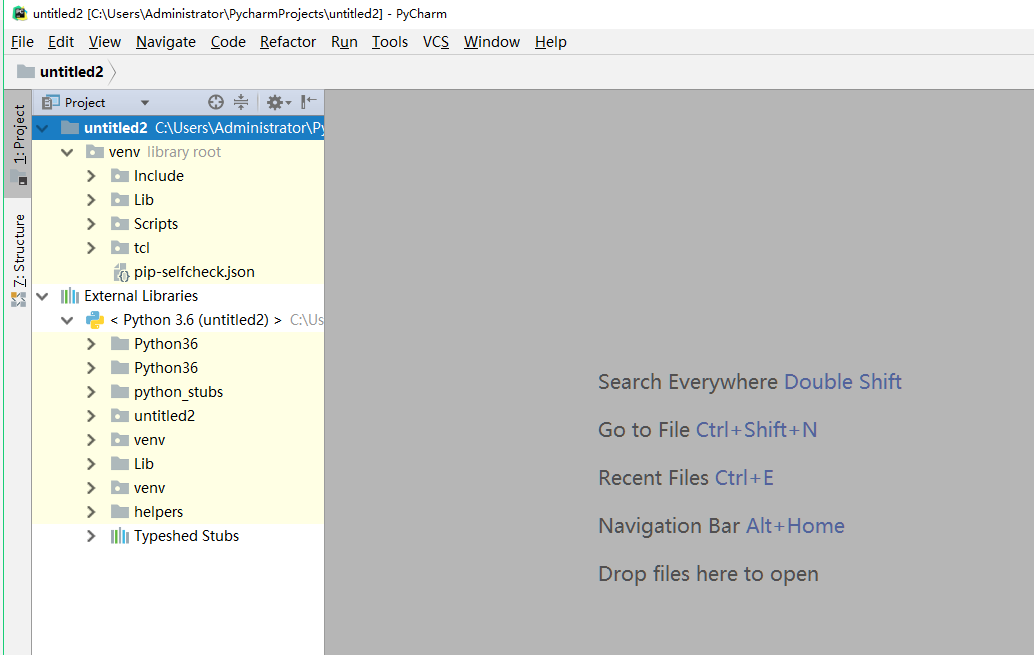The image size is (1034, 655).
Task: Click the 'Ctrl+Shift+N' shortcut hint
Action: 756,429
